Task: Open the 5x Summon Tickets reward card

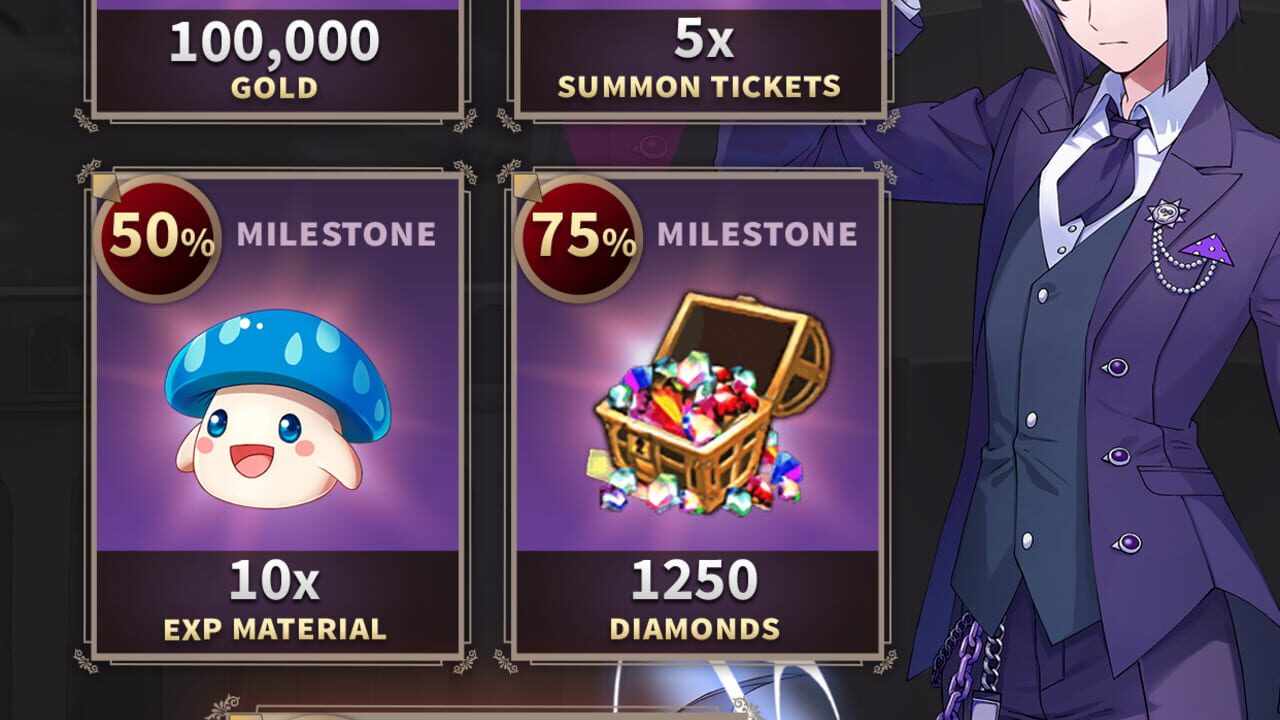Action: tap(700, 58)
